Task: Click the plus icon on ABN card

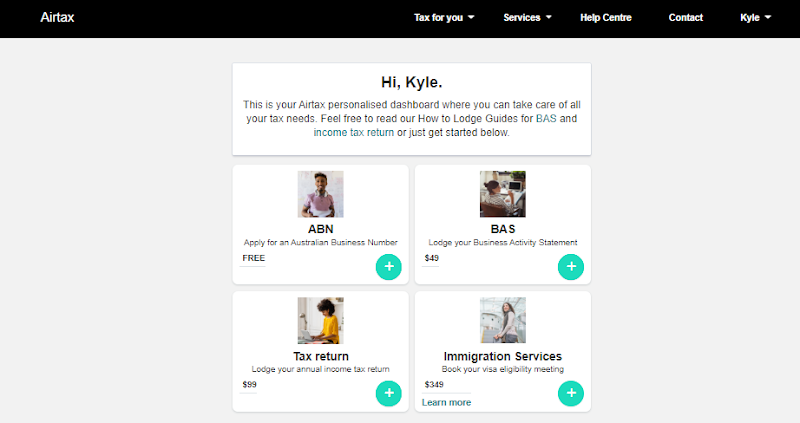Action: [389, 267]
